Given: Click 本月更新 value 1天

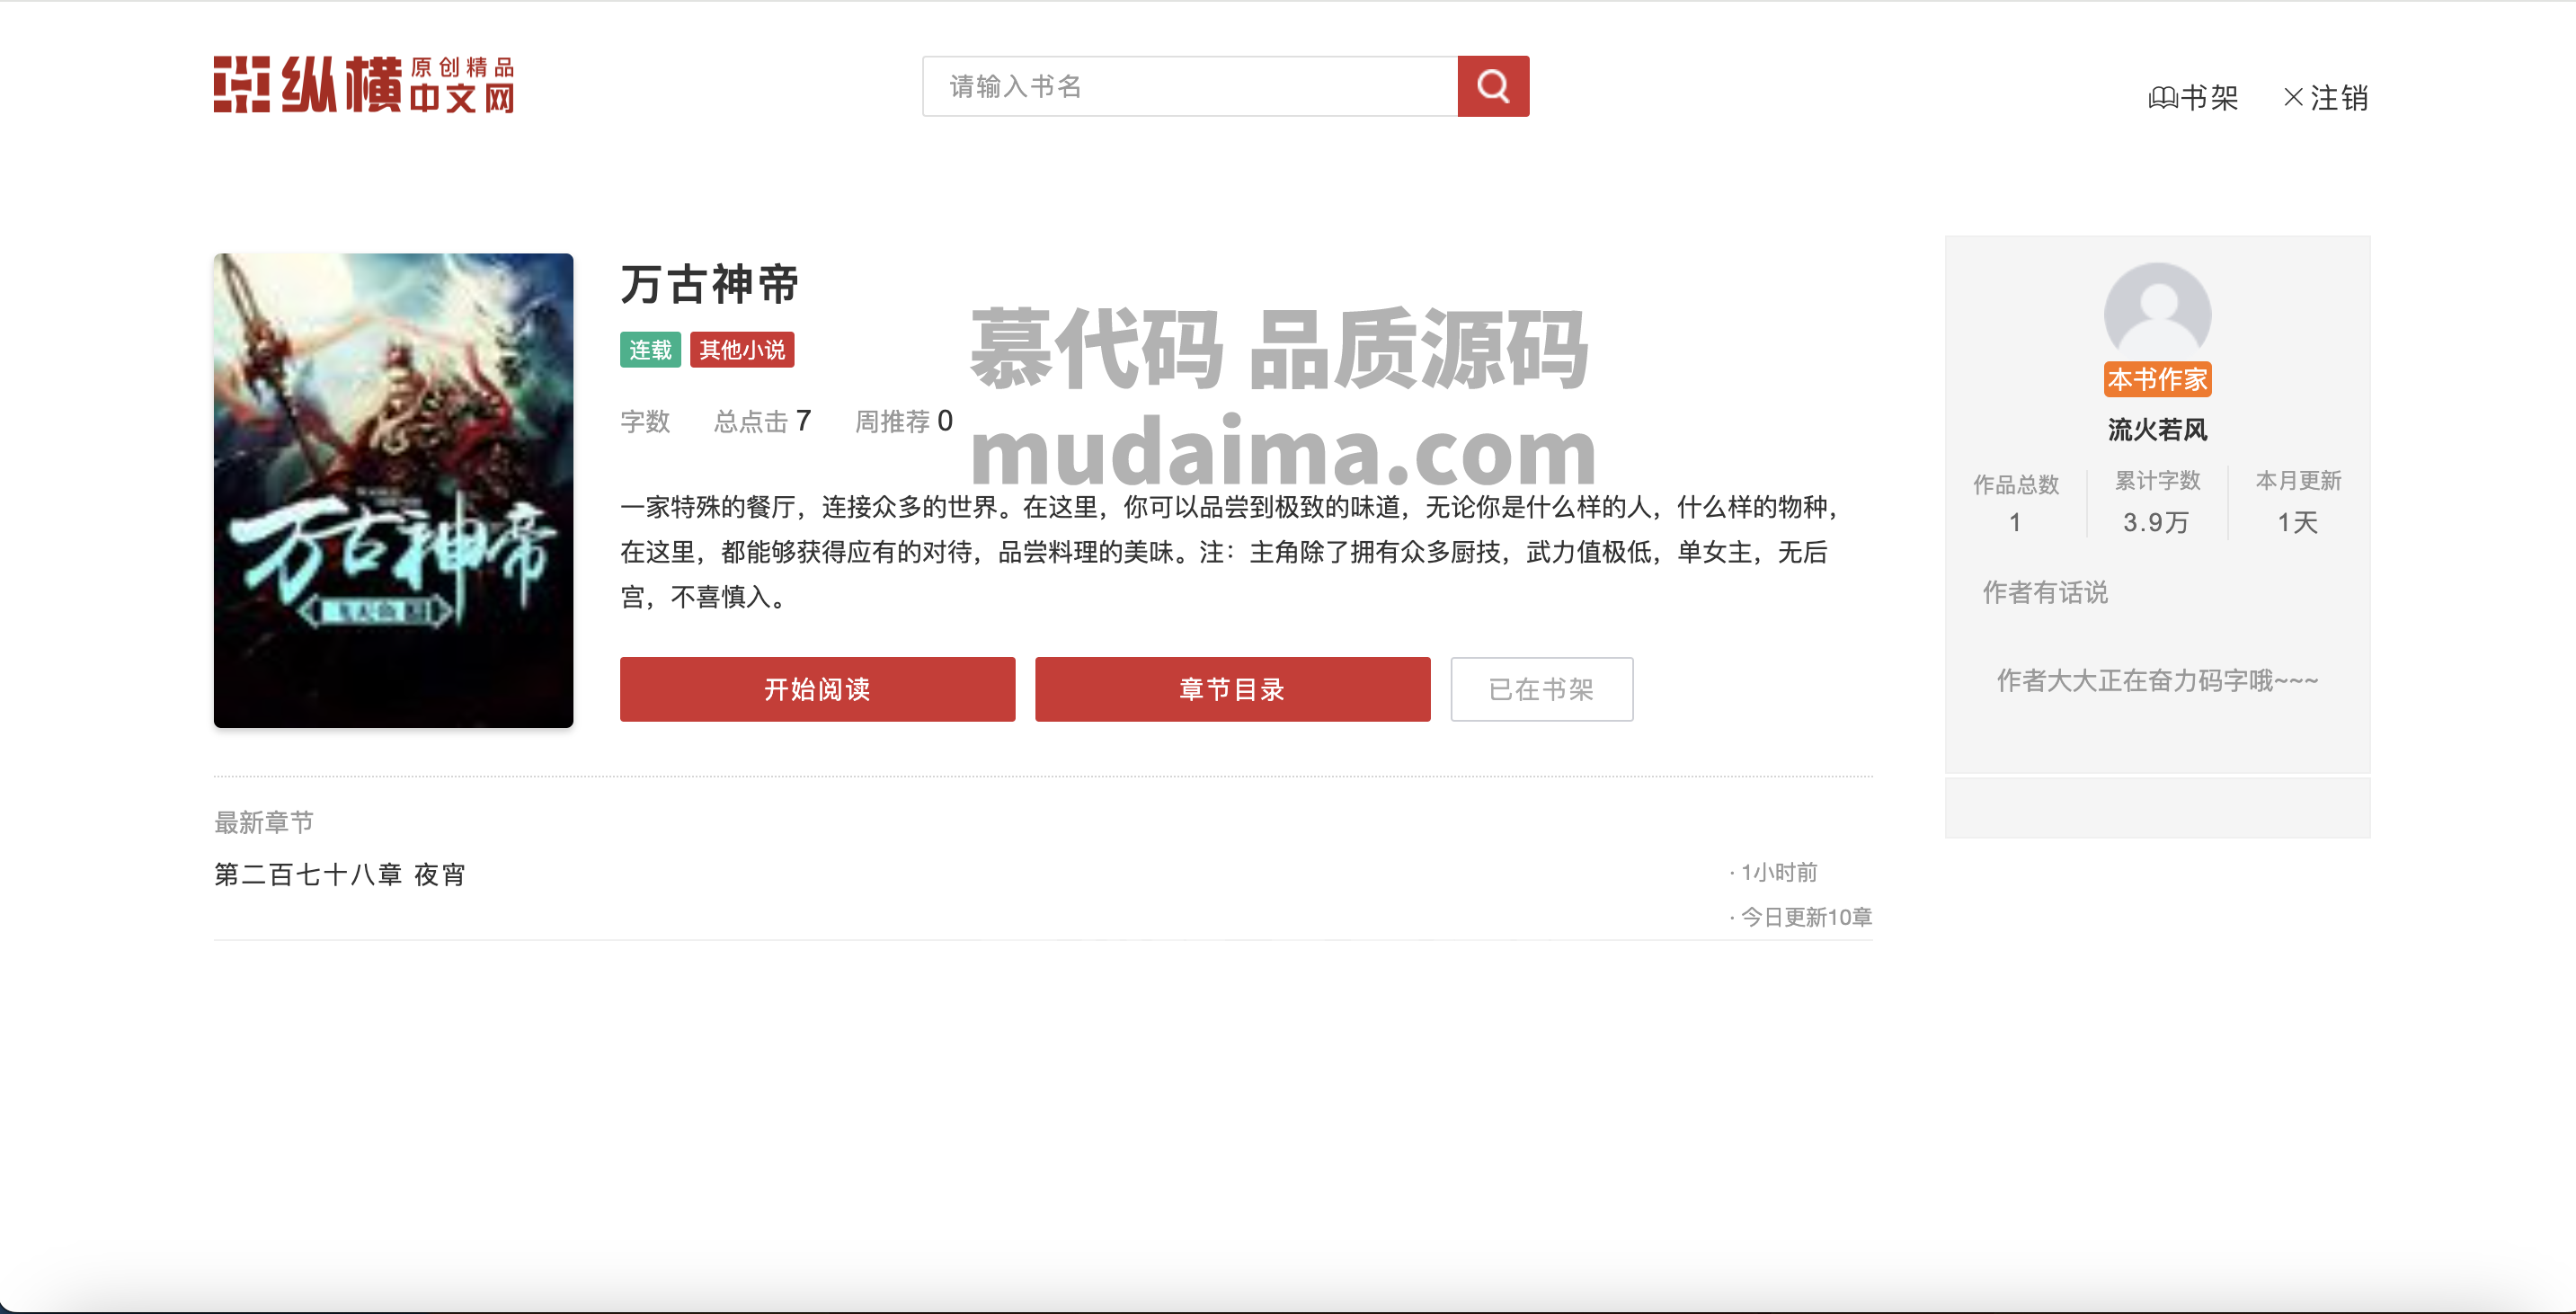Looking at the screenshot, I should [2297, 522].
